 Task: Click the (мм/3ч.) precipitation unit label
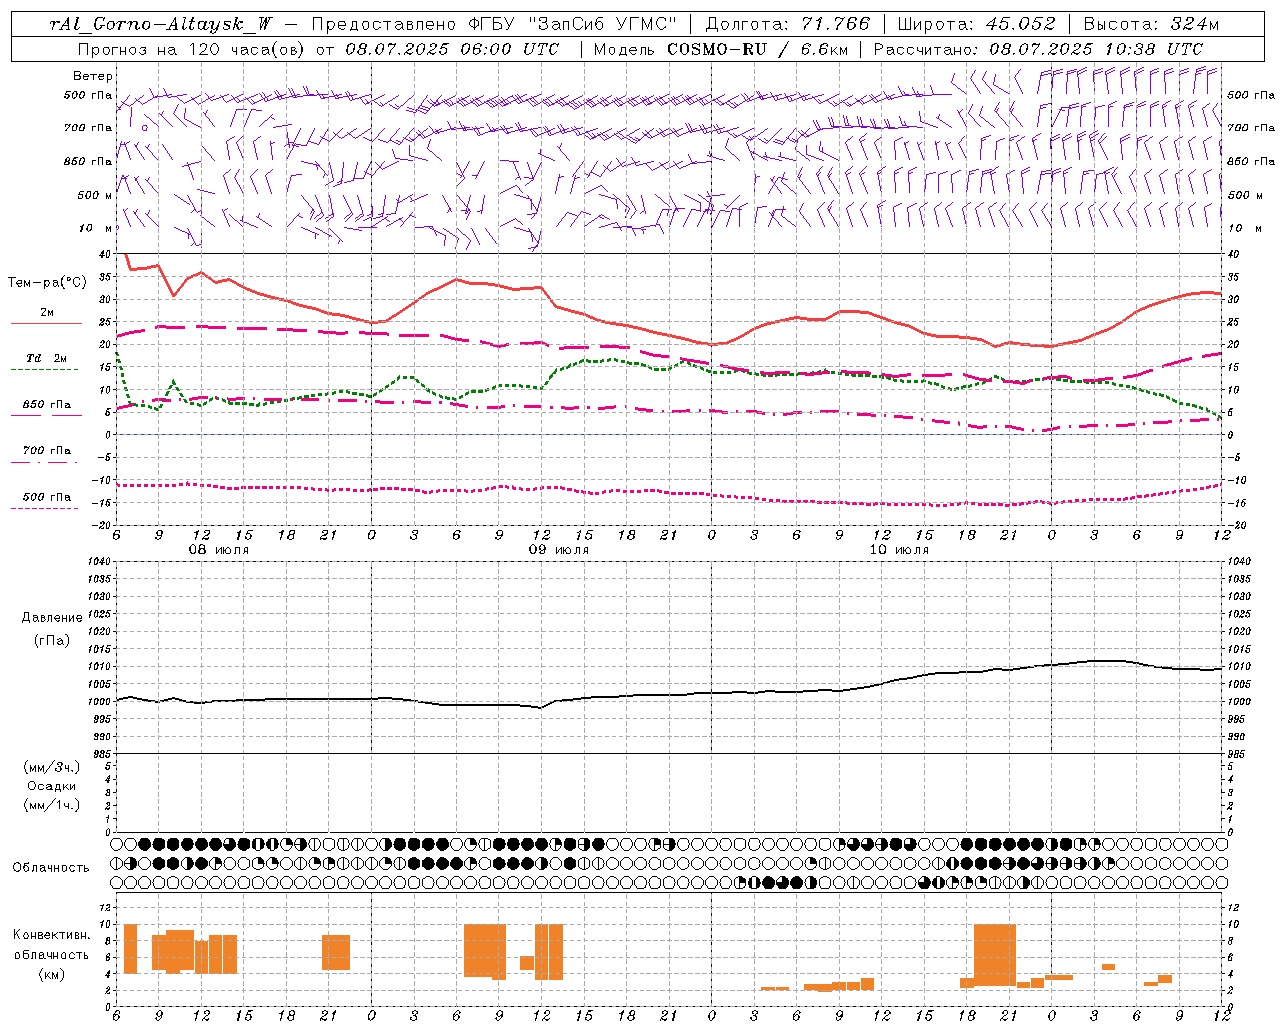(52, 767)
